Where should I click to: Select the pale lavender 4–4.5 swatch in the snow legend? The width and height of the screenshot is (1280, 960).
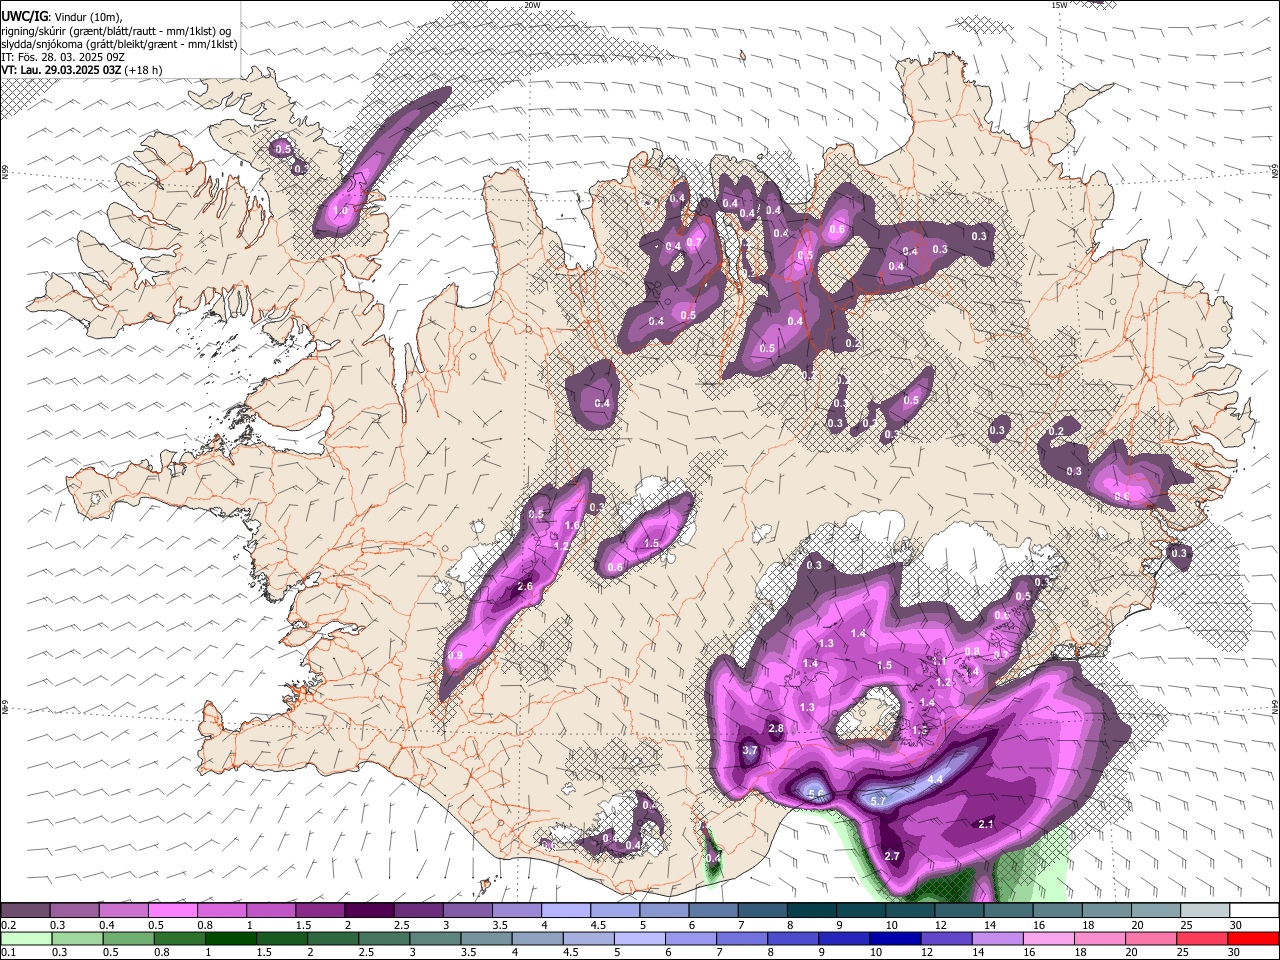click(567, 910)
